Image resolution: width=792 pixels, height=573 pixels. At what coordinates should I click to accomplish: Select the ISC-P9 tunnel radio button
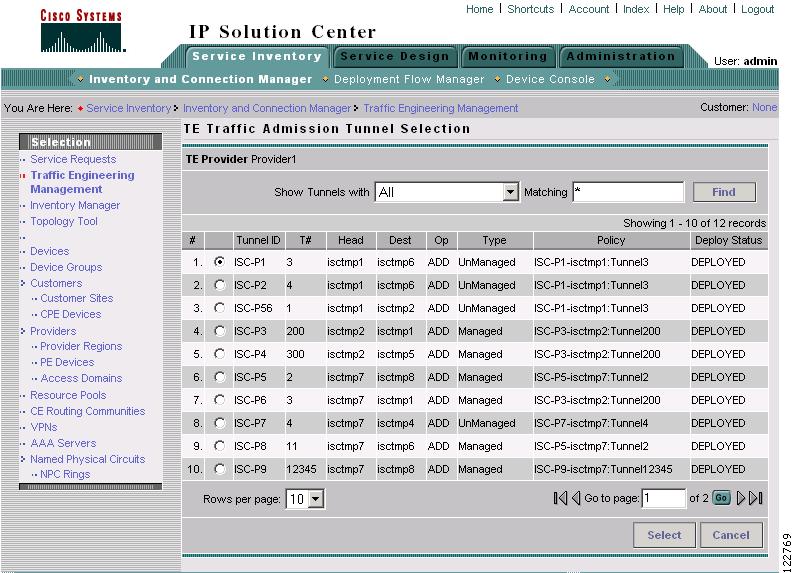tap(219, 469)
